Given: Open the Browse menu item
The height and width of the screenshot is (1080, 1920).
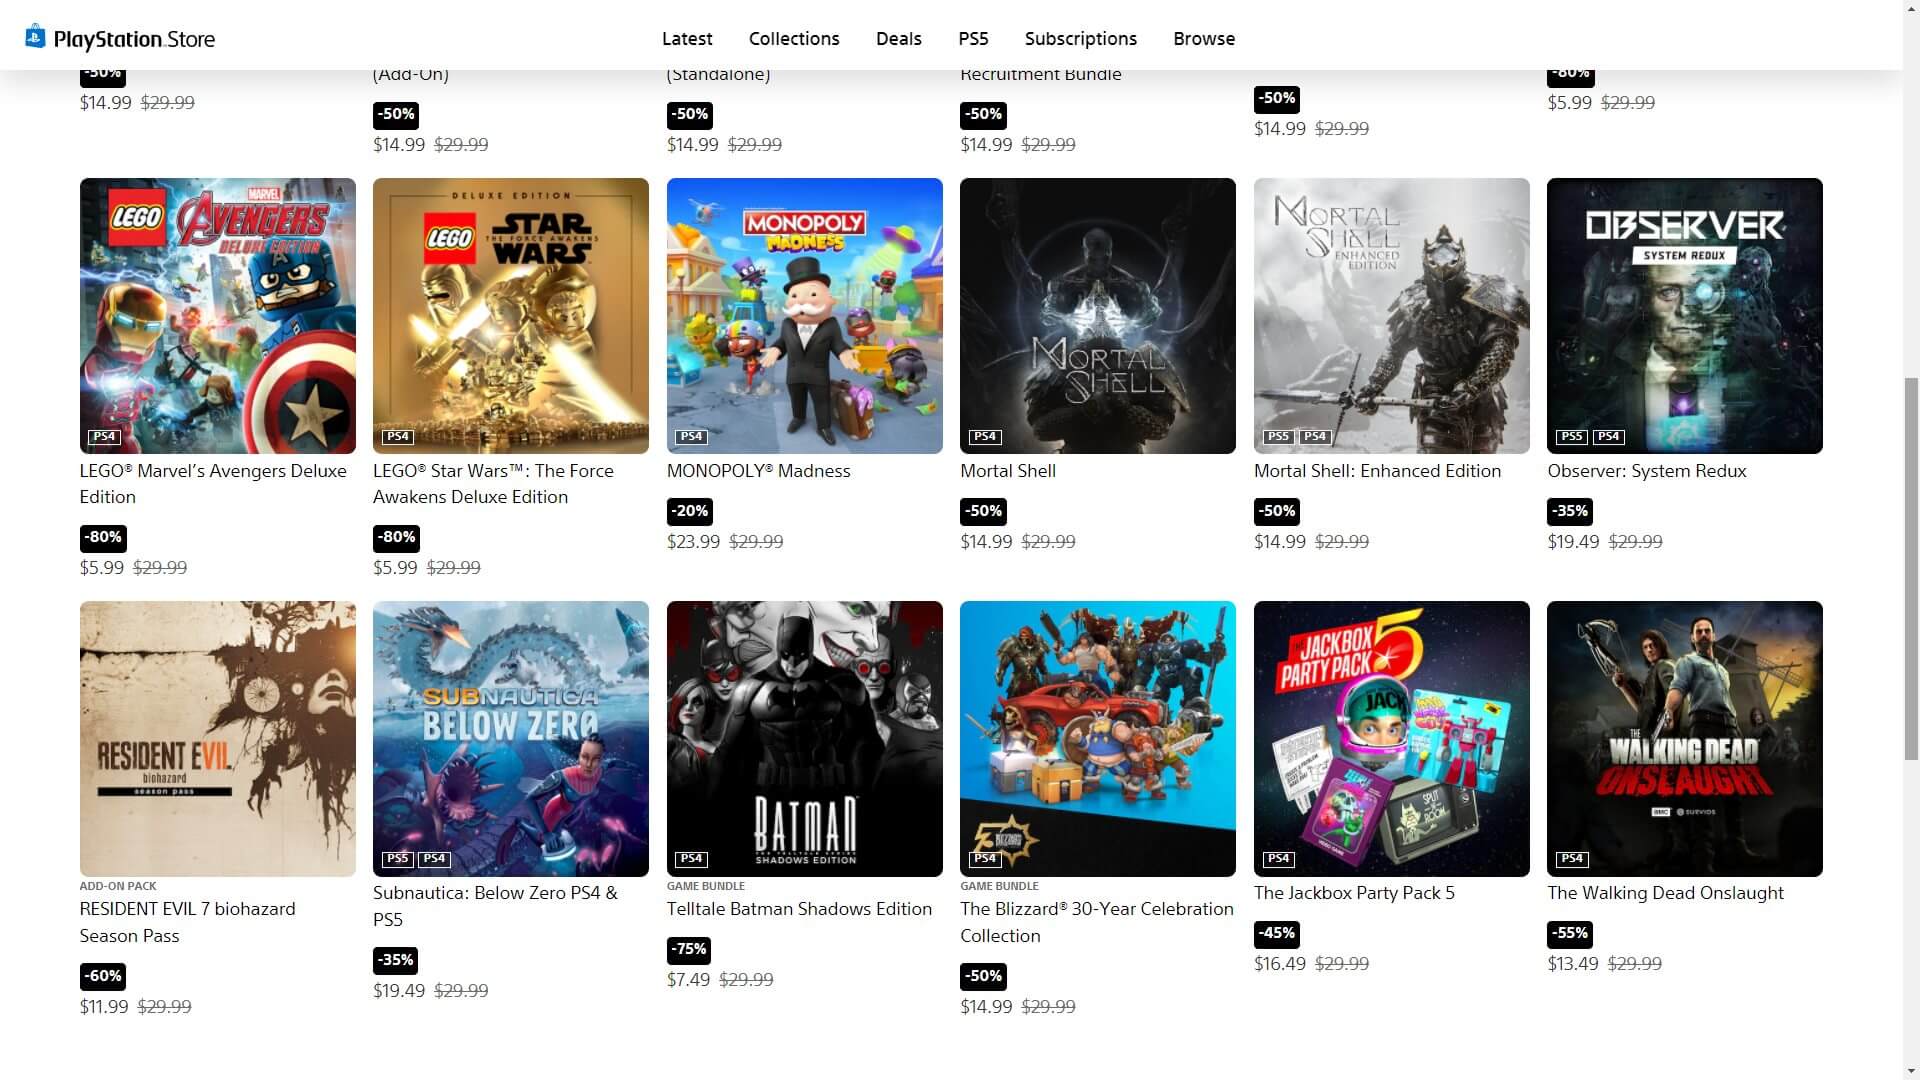Looking at the screenshot, I should 1204,39.
